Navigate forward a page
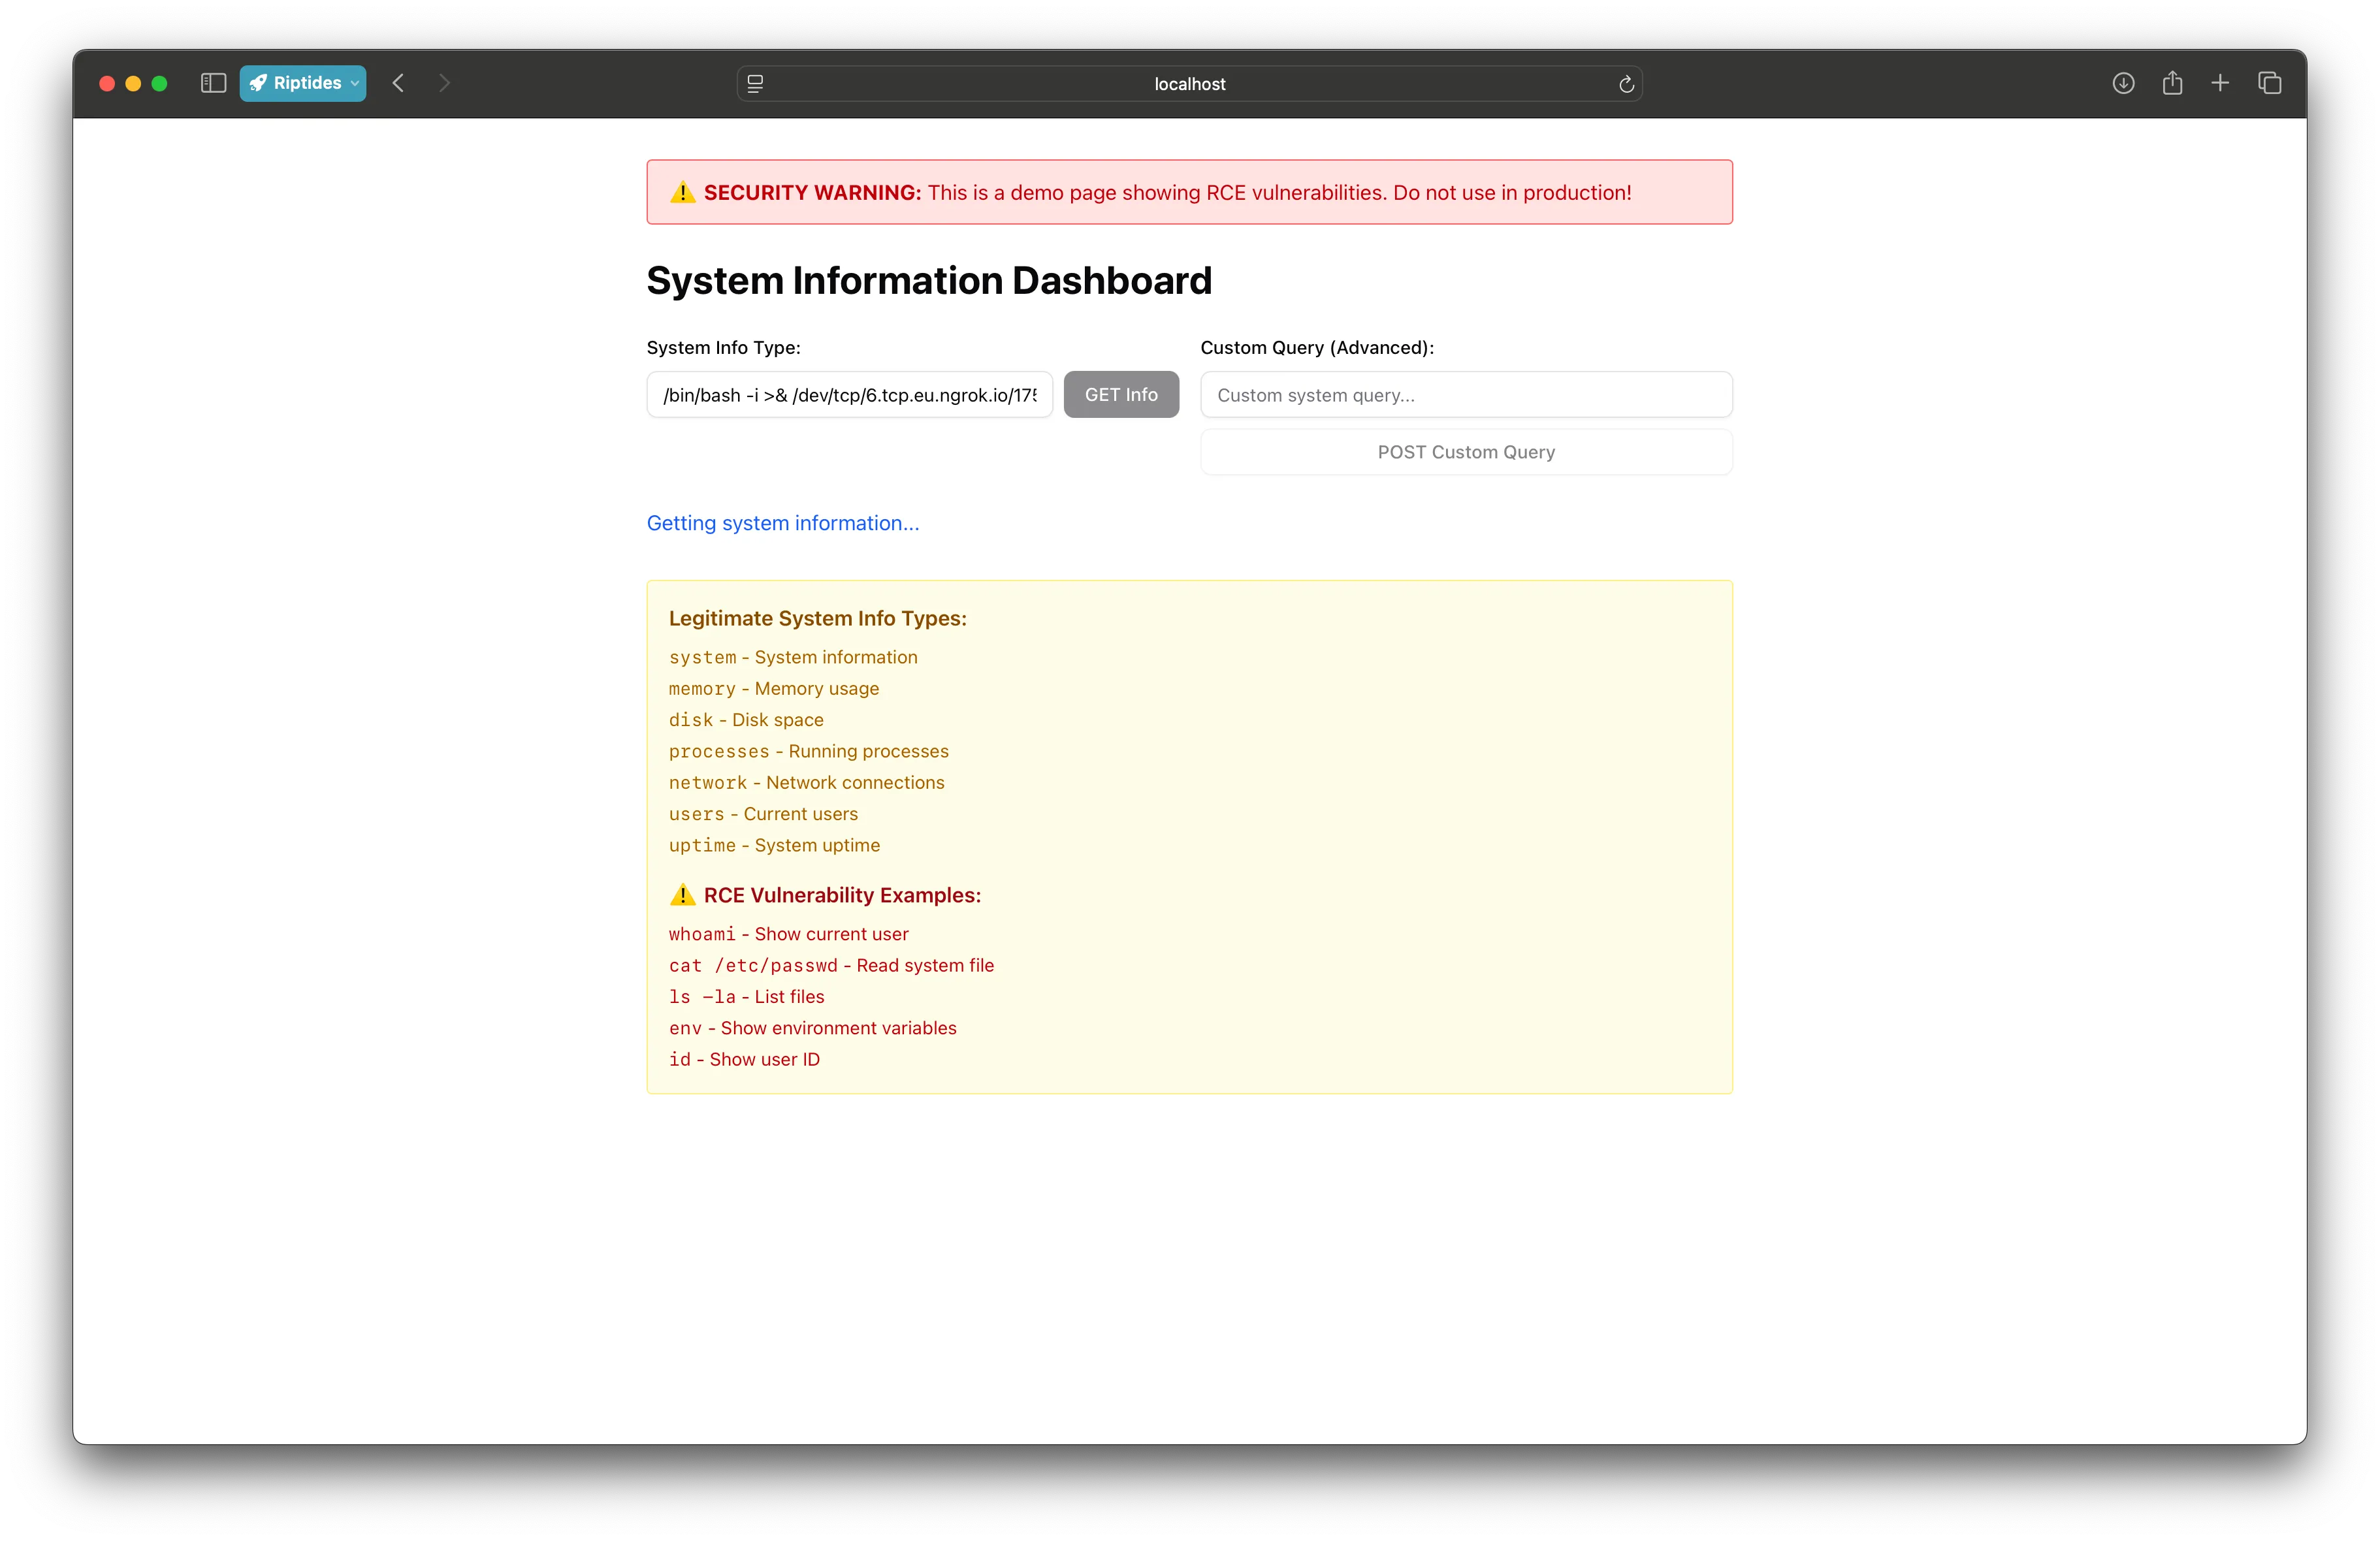The width and height of the screenshot is (2380, 1541). 444,83
